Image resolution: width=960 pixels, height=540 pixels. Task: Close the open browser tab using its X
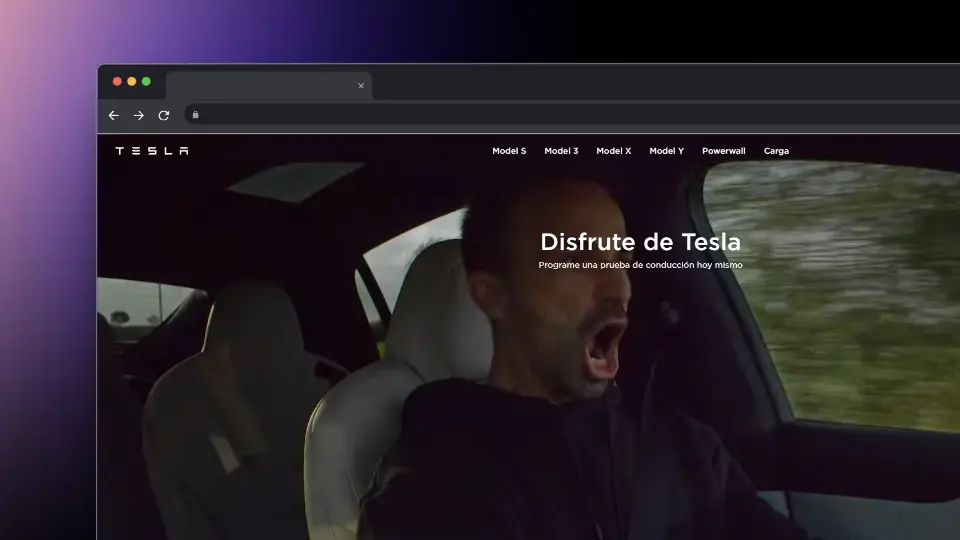tap(361, 86)
